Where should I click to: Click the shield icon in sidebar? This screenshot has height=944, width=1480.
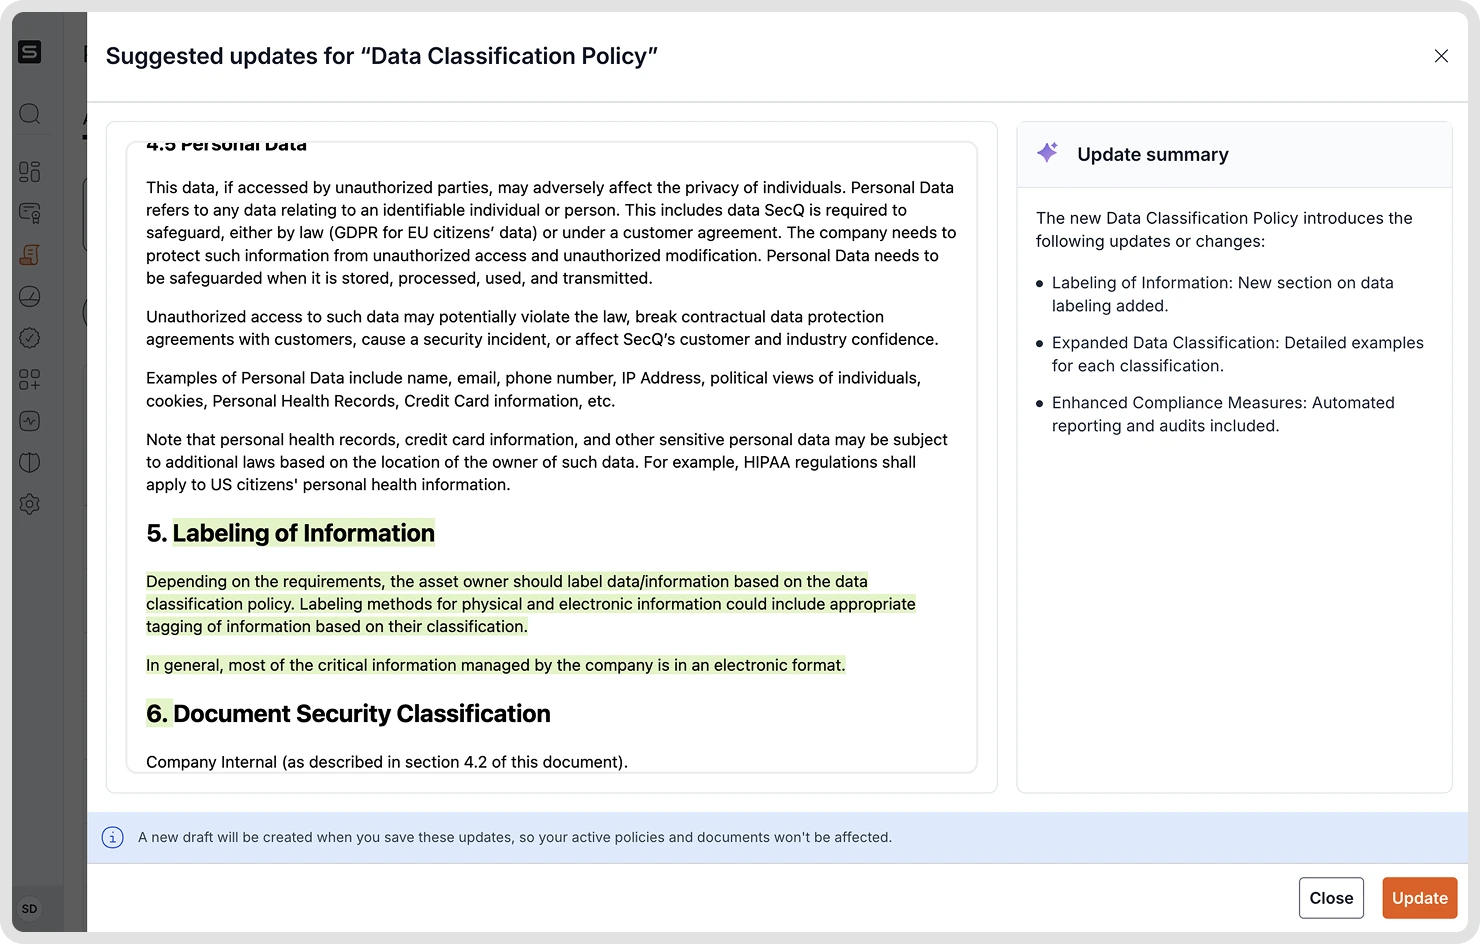click(x=30, y=462)
